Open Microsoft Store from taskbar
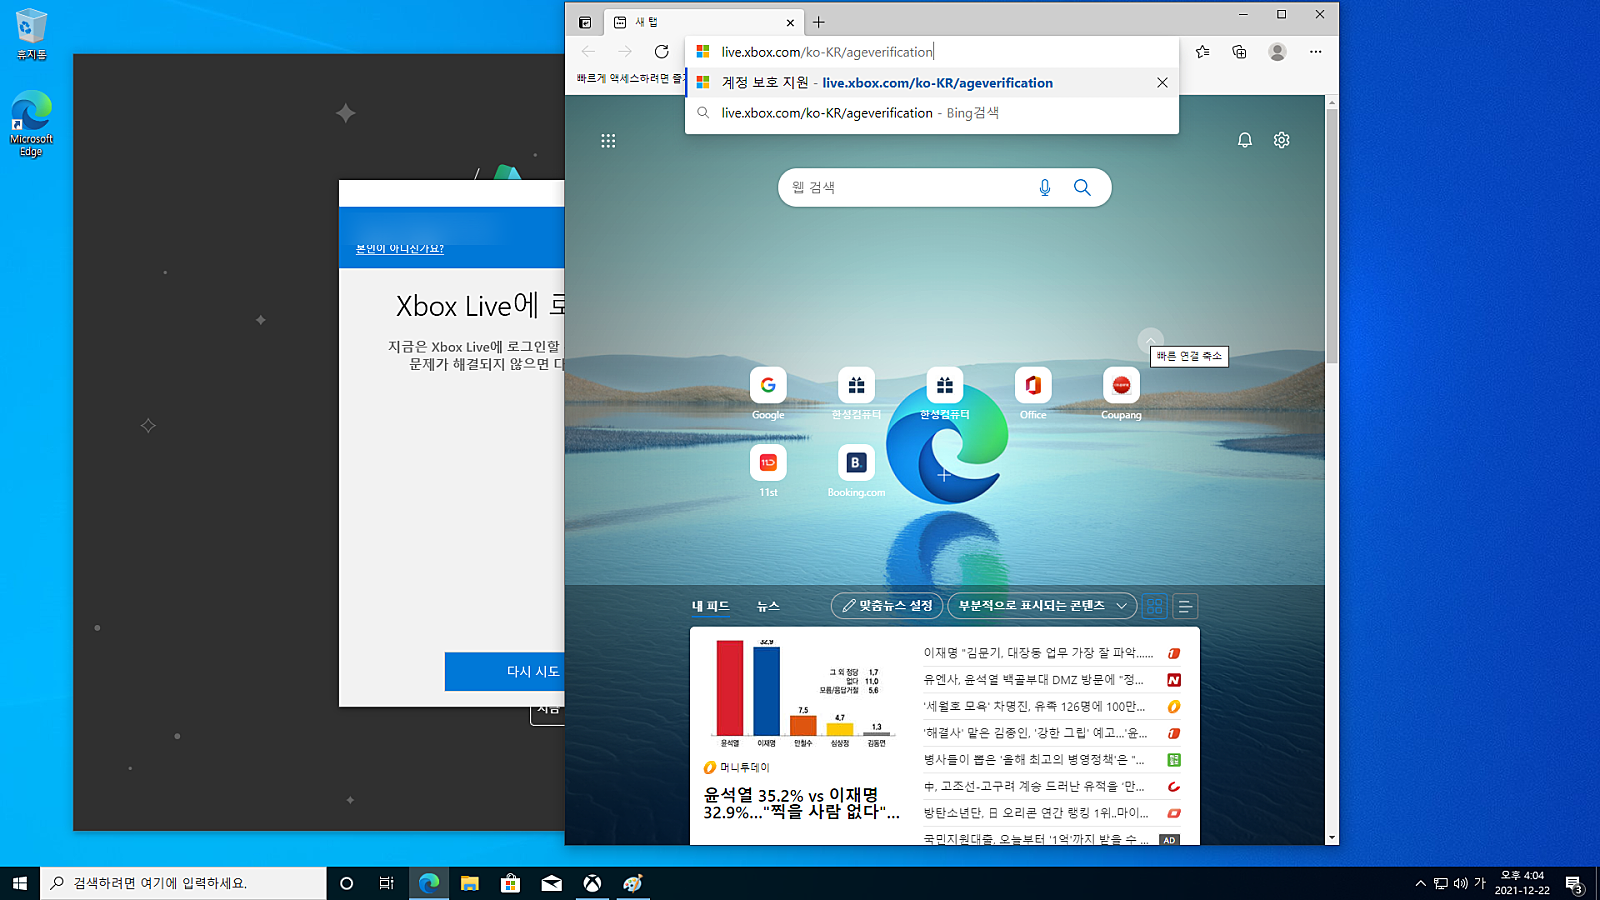Image resolution: width=1600 pixels, height=900 pixels. click(x=511, y=883)
